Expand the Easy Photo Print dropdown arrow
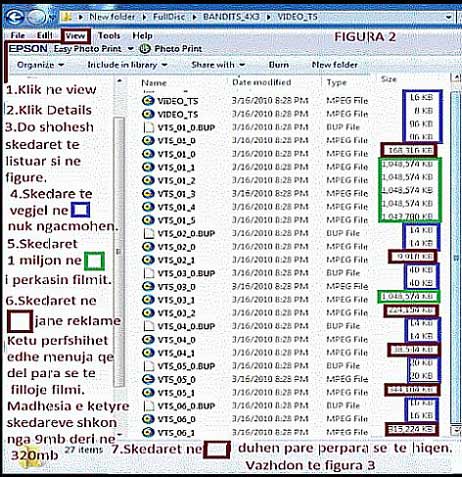Image resolution: width=462 pixels, height=477 pixels. point(131,49)
